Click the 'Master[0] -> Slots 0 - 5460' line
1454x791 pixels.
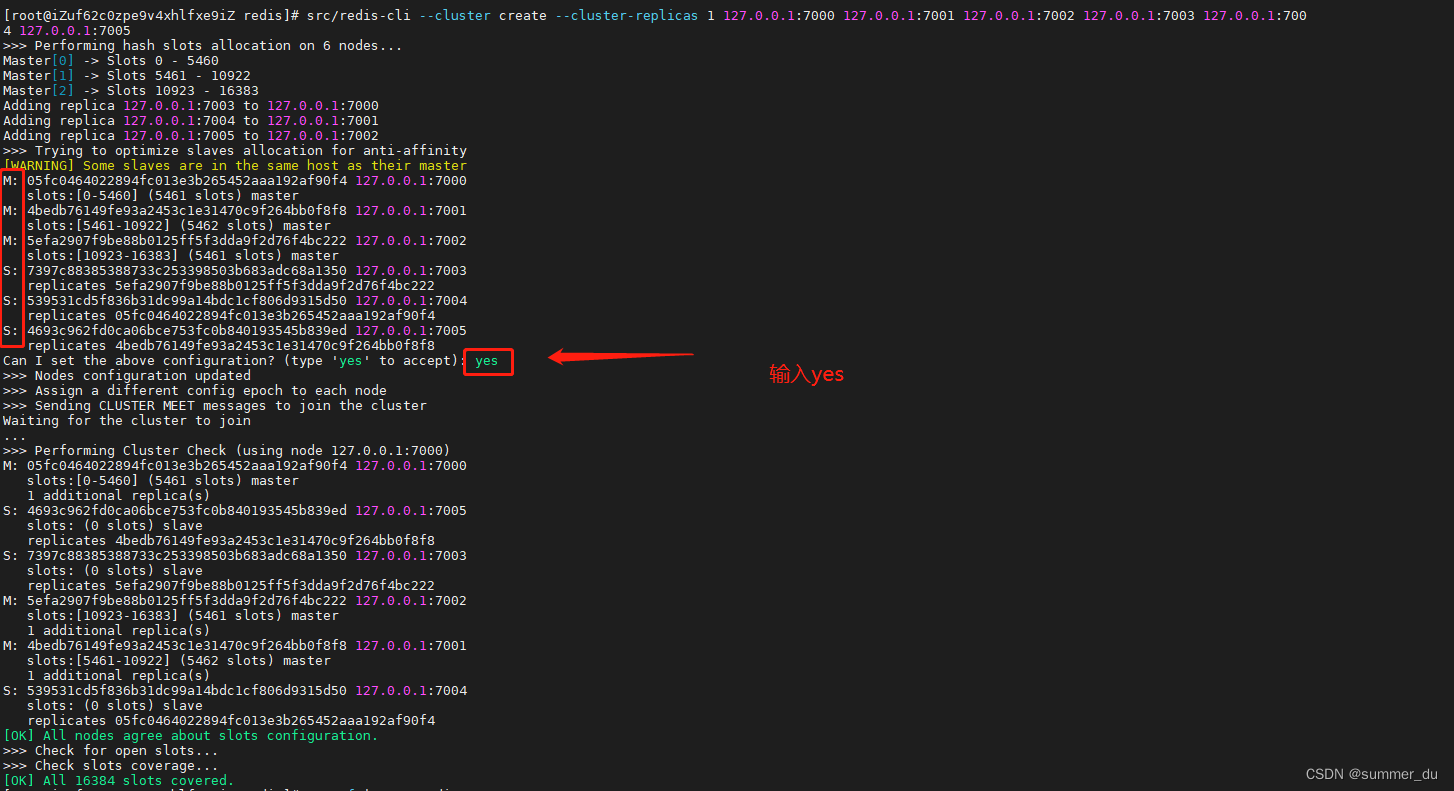pyautogui.click(x=111, y=61)
